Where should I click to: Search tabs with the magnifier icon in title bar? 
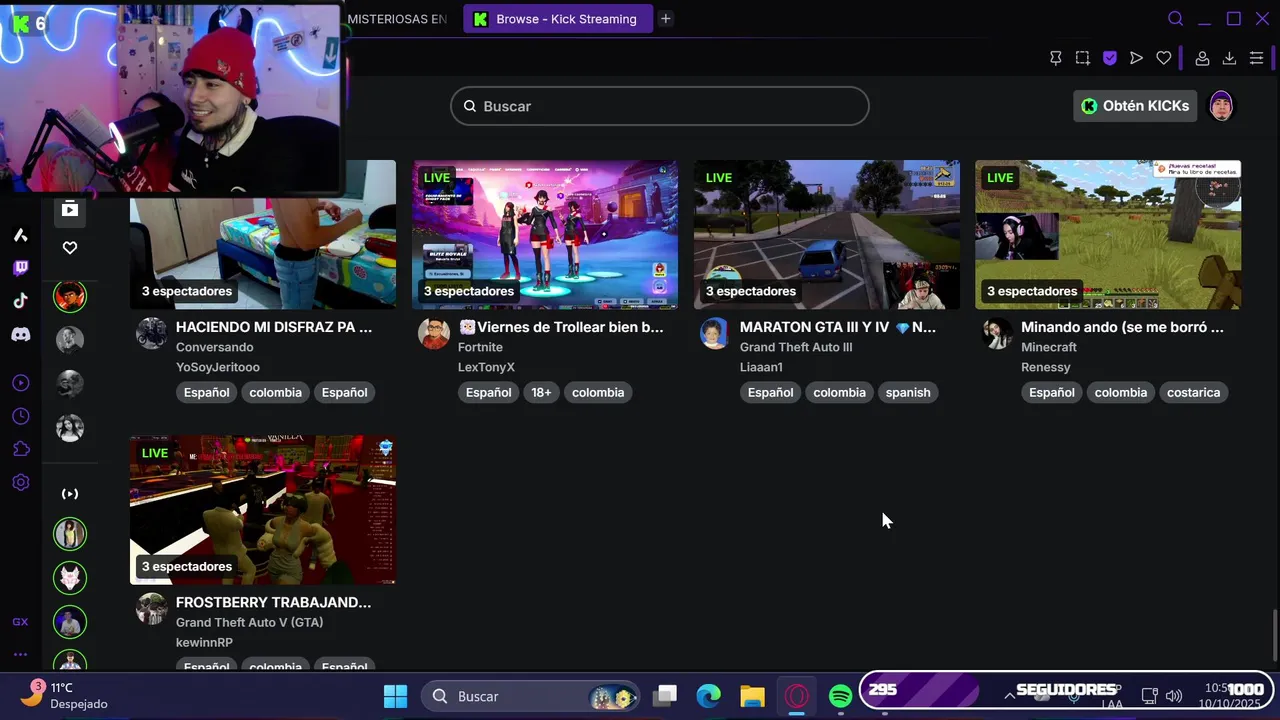point(1176,19)
